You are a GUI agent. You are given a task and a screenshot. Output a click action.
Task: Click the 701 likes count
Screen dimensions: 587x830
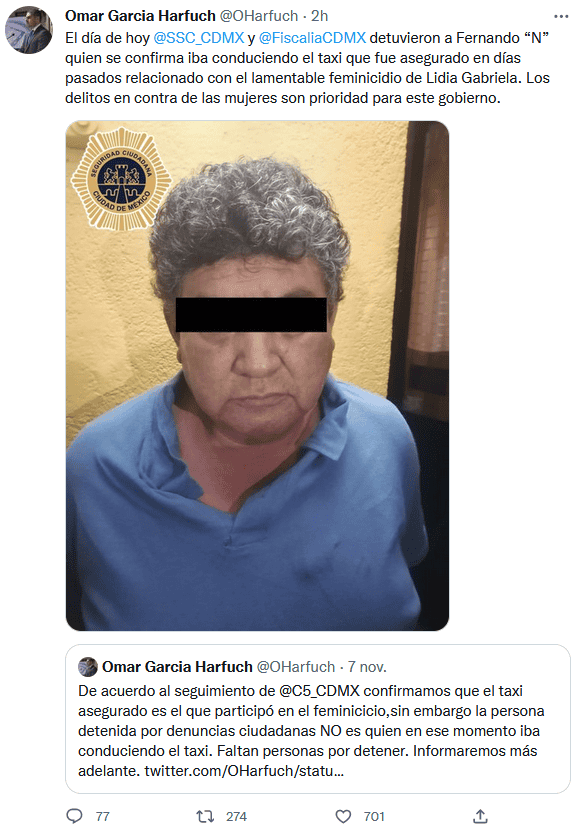[374, 816]
